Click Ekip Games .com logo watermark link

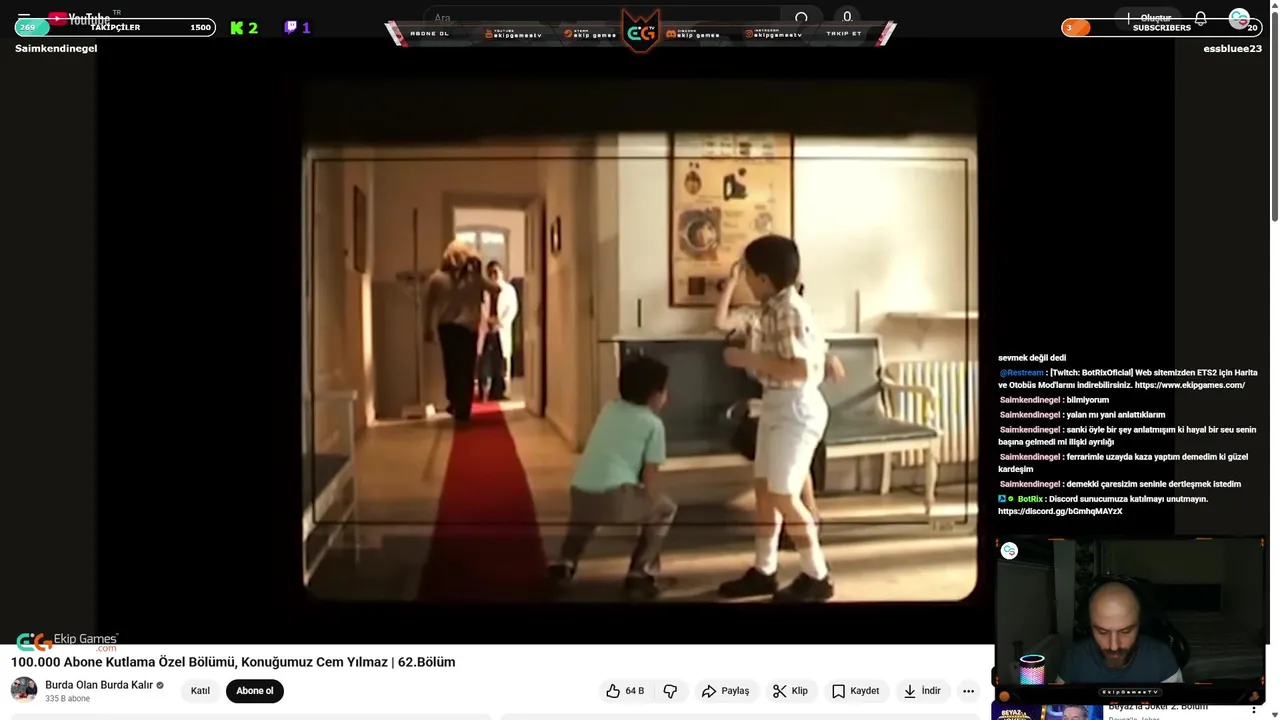pos(67,641)
